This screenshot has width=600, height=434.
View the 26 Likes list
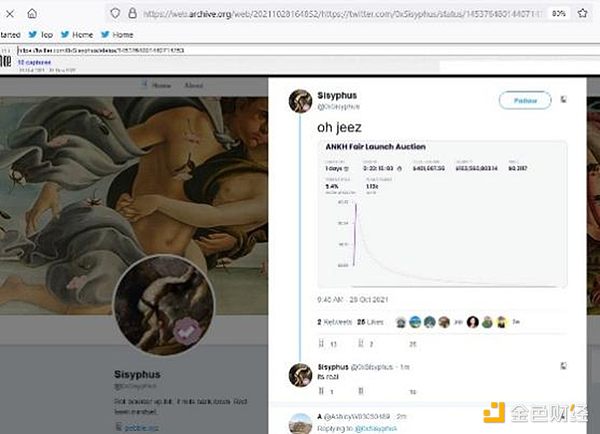click(x=370, y=322)
